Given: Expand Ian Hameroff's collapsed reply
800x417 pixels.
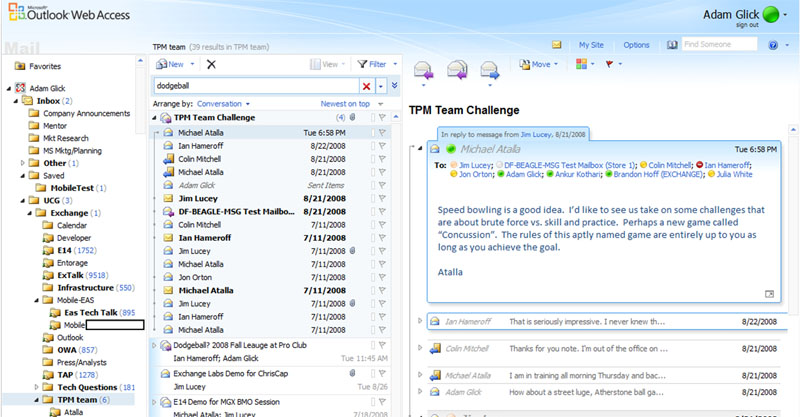Looking at the screenshot, I should pos(419,321).
